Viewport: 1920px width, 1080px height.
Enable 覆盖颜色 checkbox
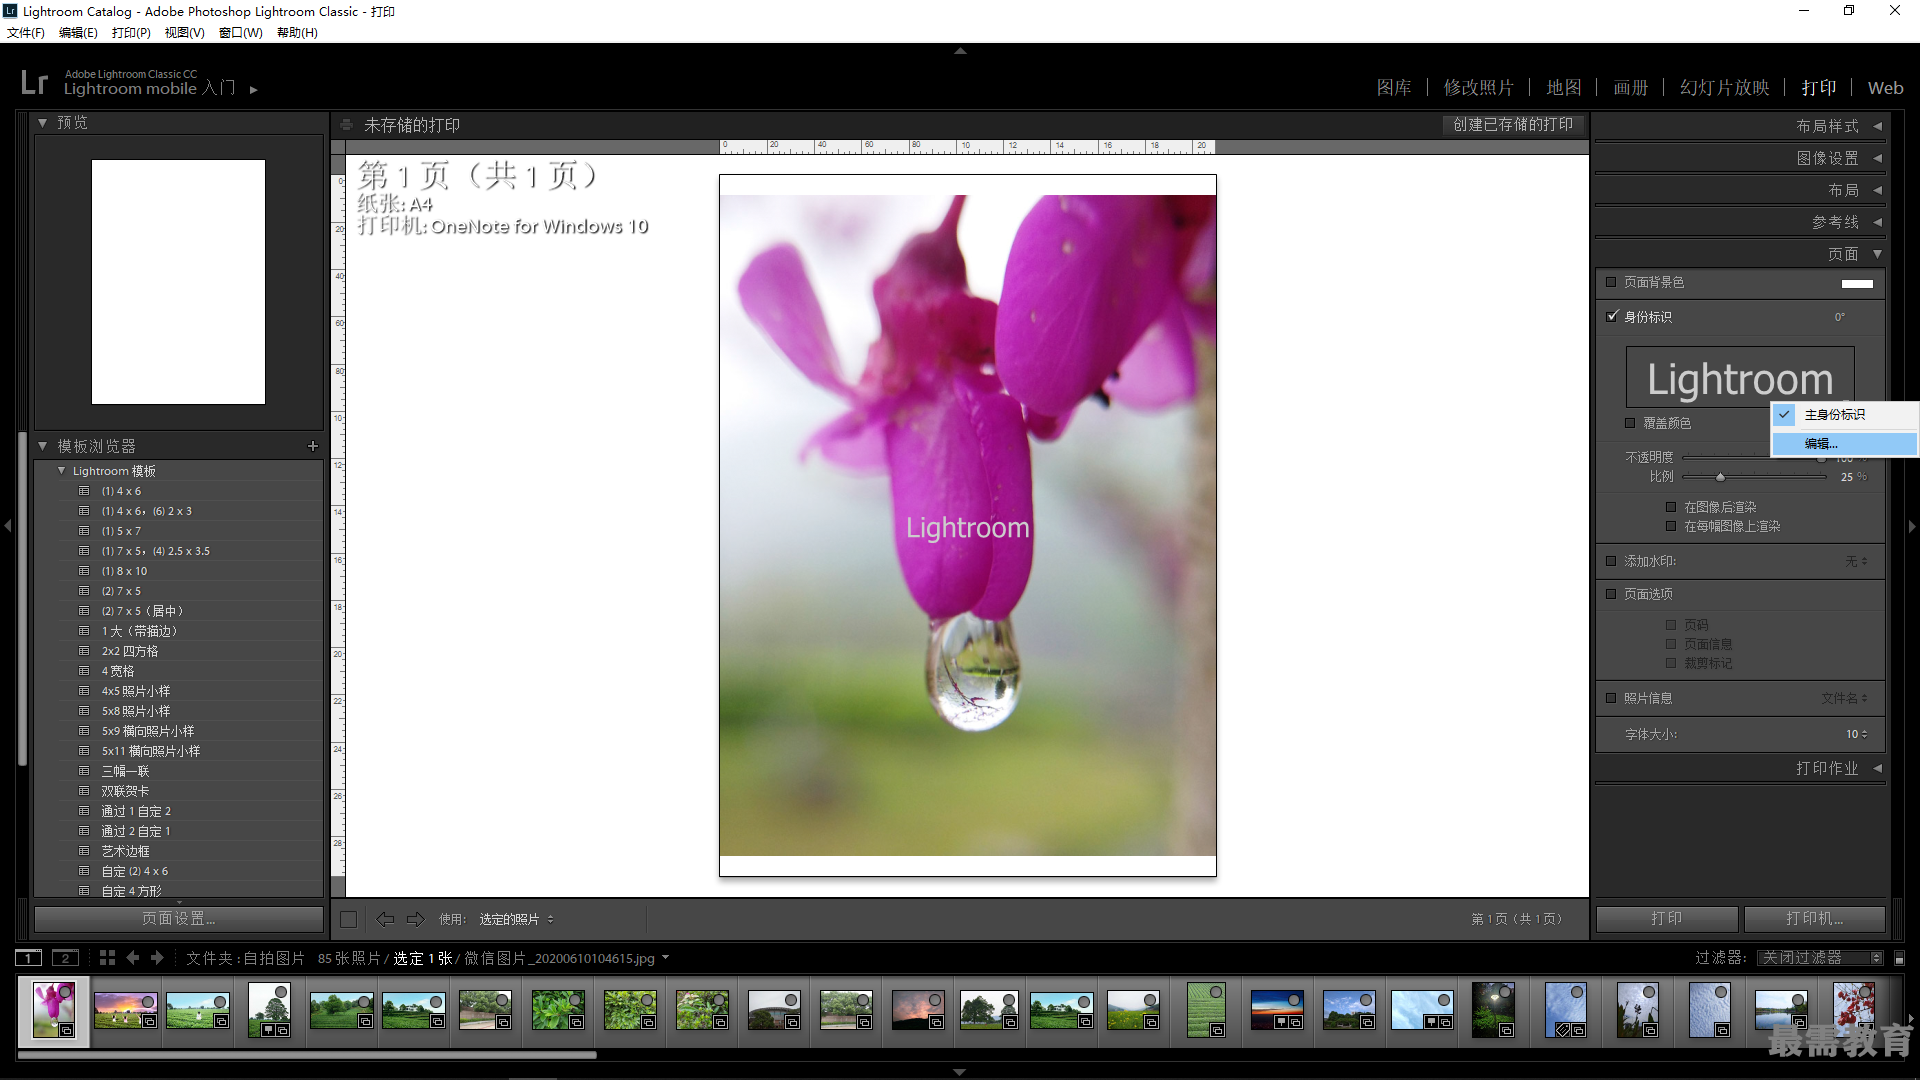tap(1630, 423)
